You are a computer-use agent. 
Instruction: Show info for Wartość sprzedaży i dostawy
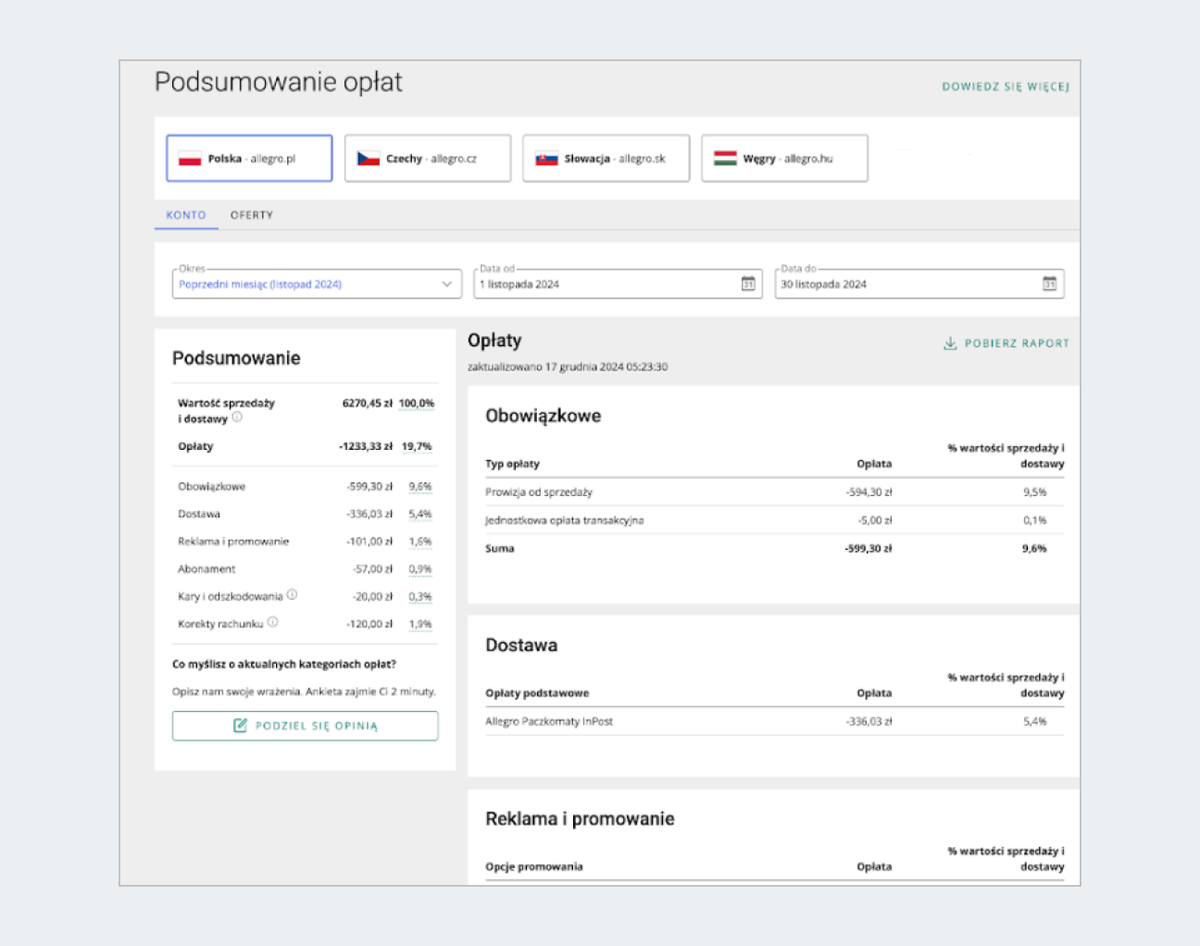coord(237,417)
